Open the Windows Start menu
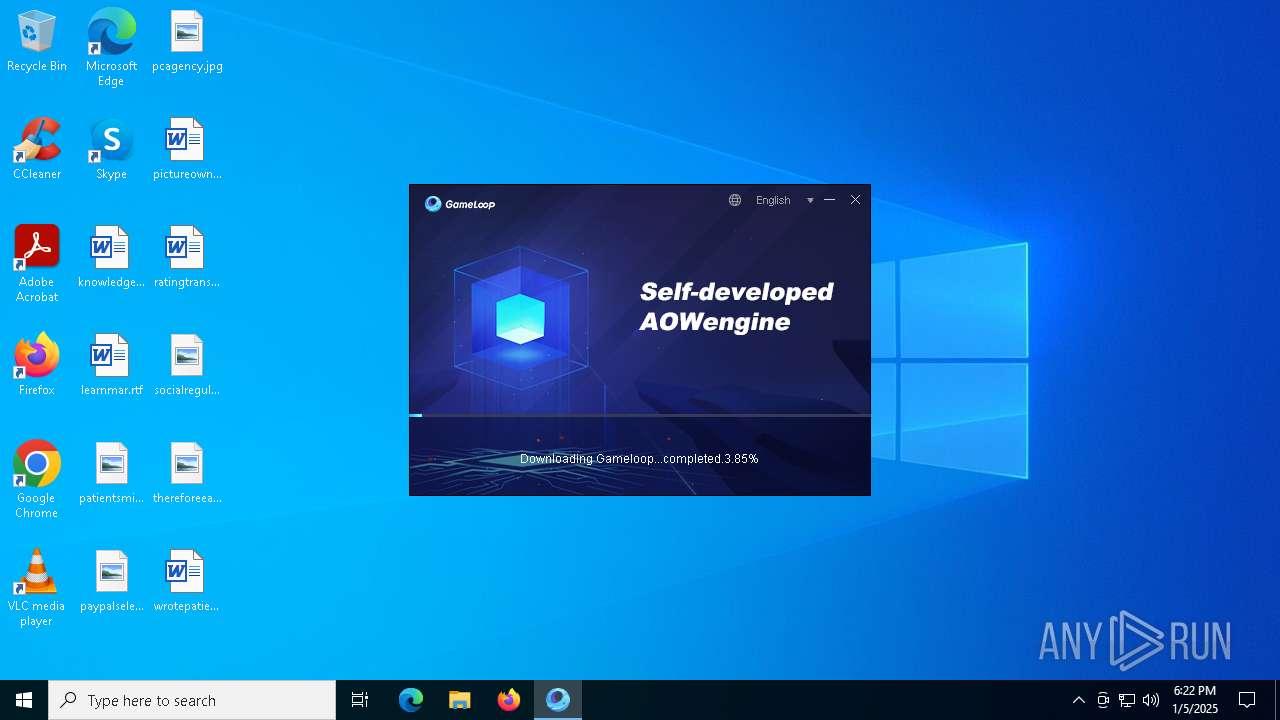 click(x=24, y=700)
